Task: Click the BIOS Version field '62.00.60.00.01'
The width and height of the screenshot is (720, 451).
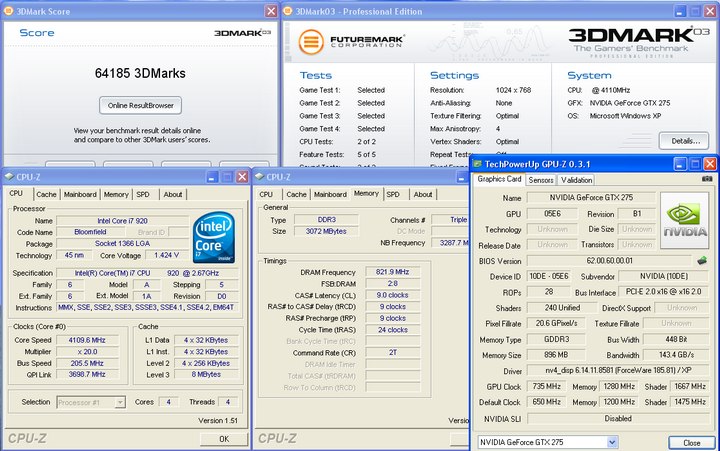Action: [x=609, y=261]
